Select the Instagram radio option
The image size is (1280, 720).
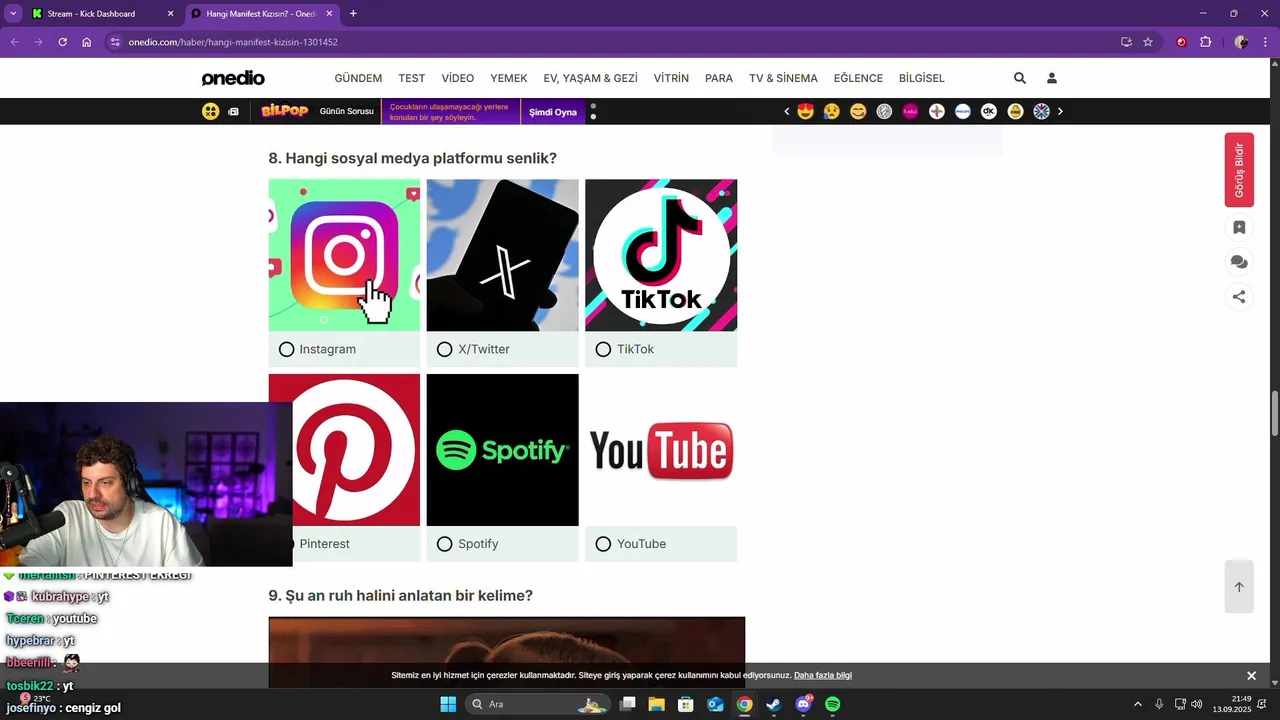[x=287, y=349]
